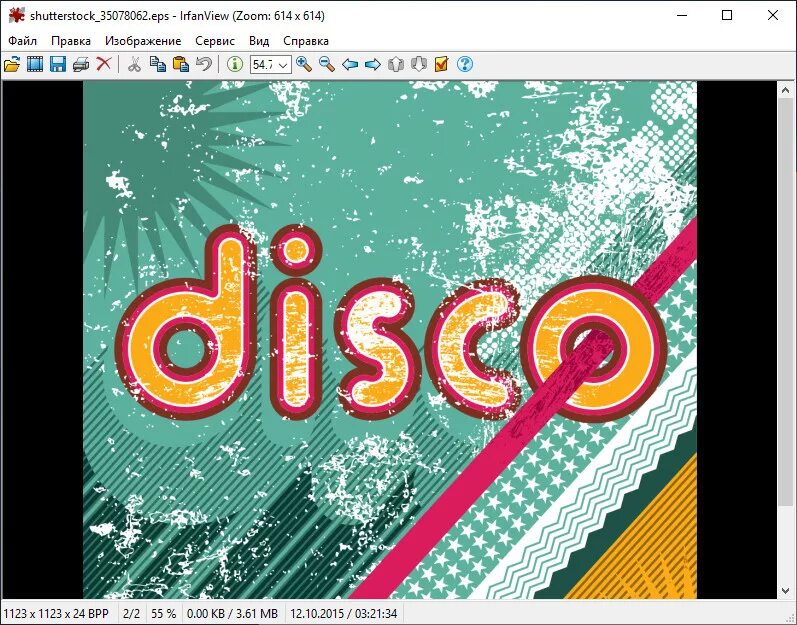Open Settings checkmark icon in toolbar
This screenshot has height=625, width=797.
pos(442,64)
